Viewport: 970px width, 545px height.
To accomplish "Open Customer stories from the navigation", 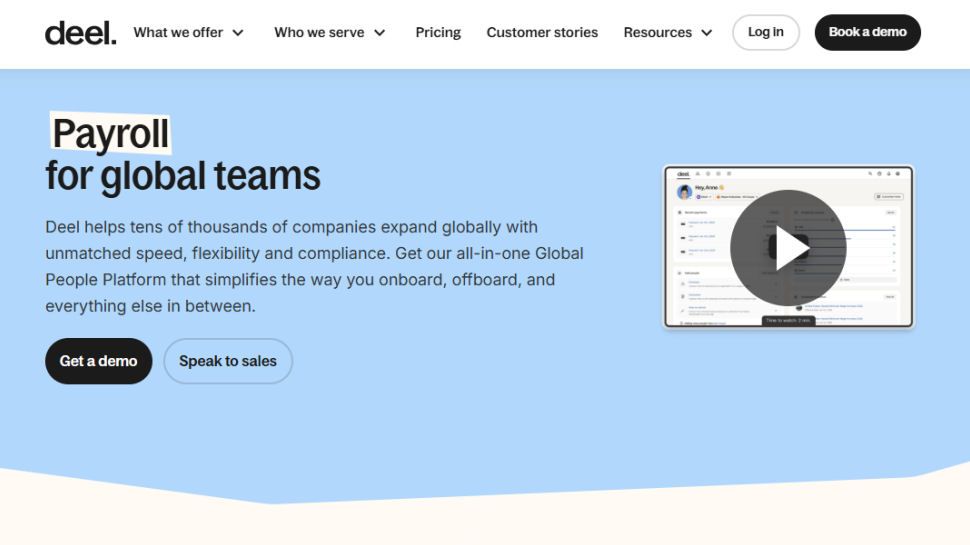I will (542, 32).
